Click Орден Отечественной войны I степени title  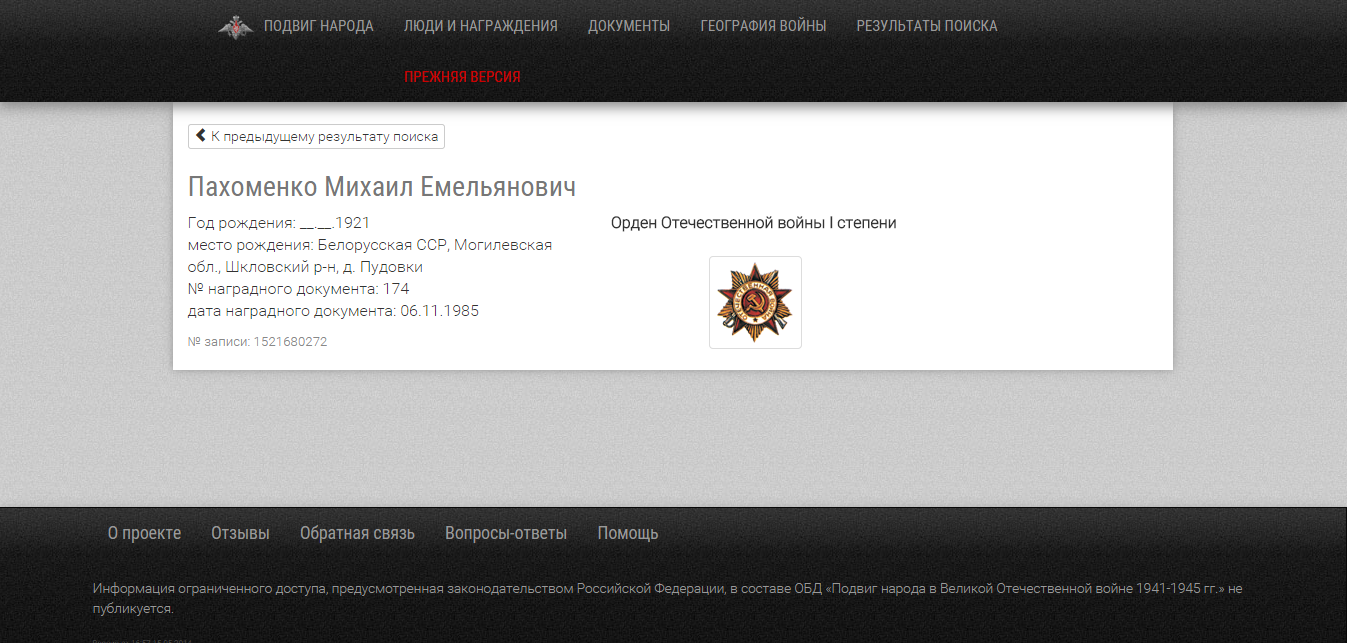point(754,223)
